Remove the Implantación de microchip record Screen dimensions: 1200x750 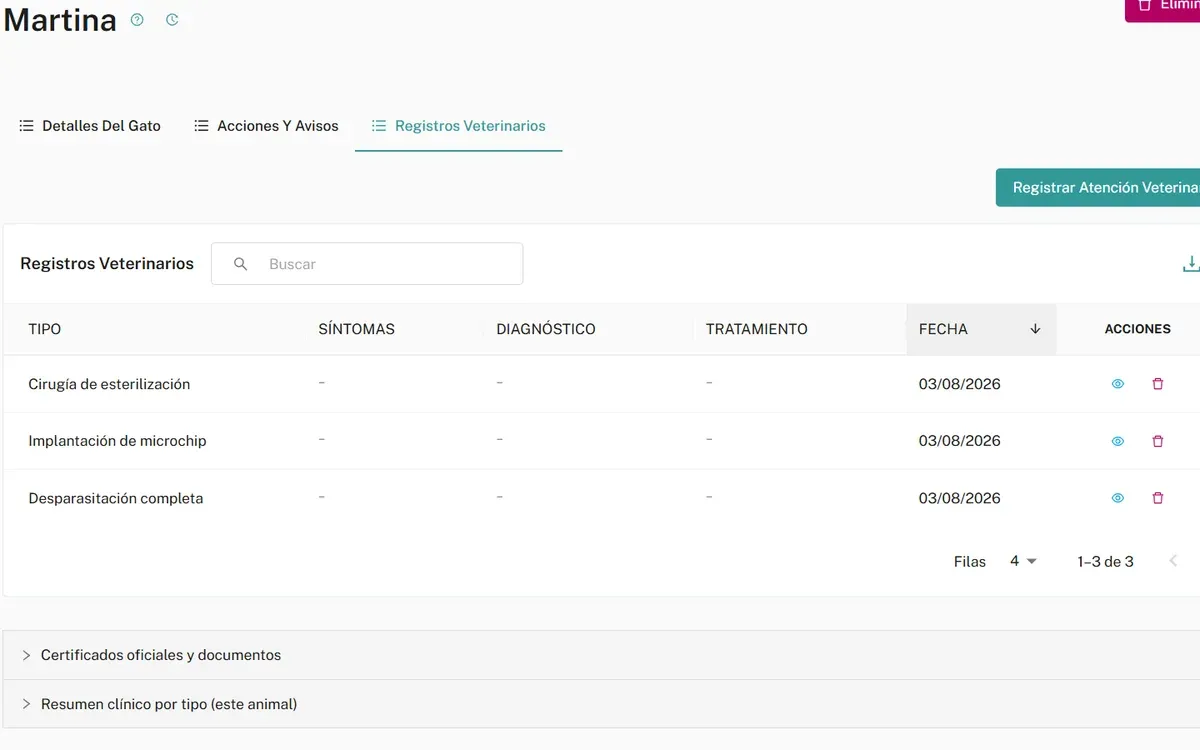[1158, 441]
